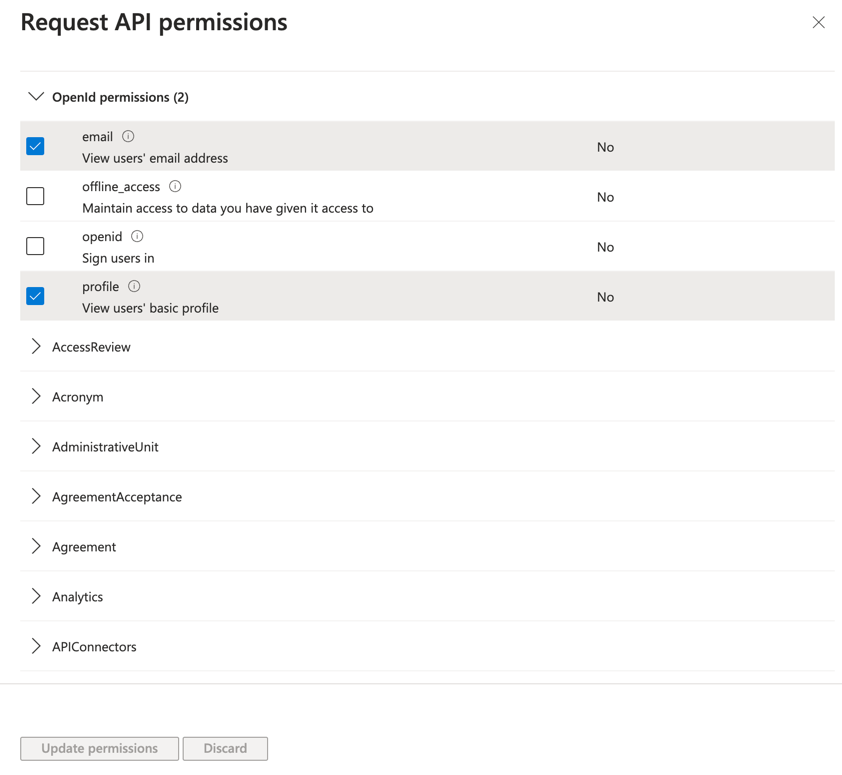Viewport: 842px width, 775px height.
Task: Click info icon next to email permission
Action: click(128, 136)
